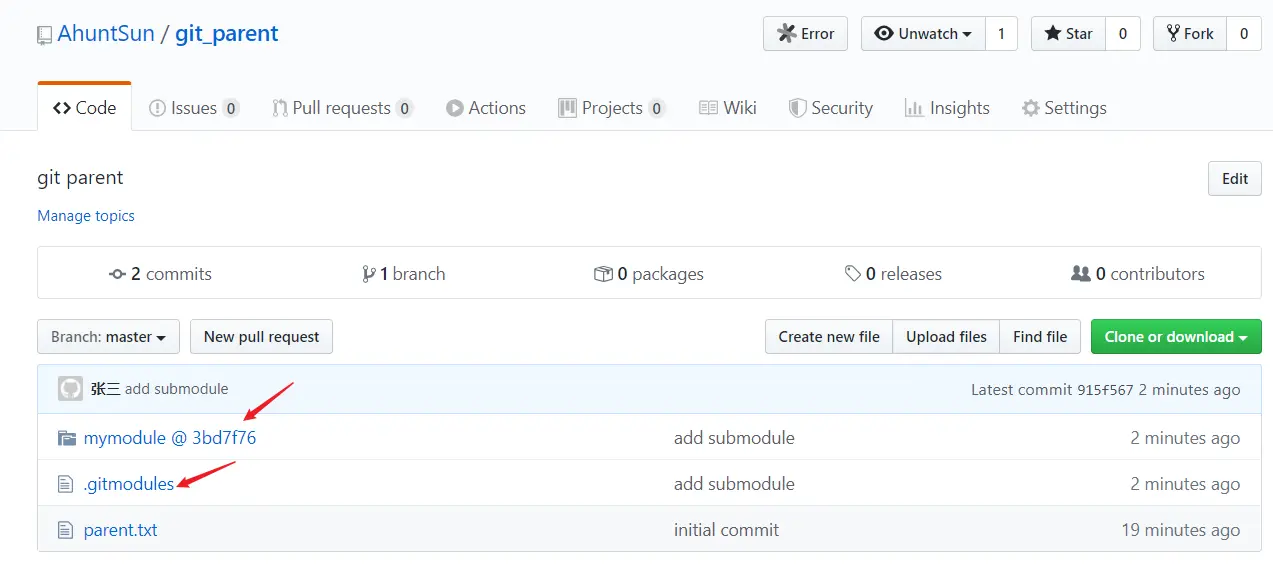Image resolution: width=1273 pixels, height=569 pixels.
Task: Click the file icon beside .gitmodules
Action: pyautogui.click(x=66, y=484)
